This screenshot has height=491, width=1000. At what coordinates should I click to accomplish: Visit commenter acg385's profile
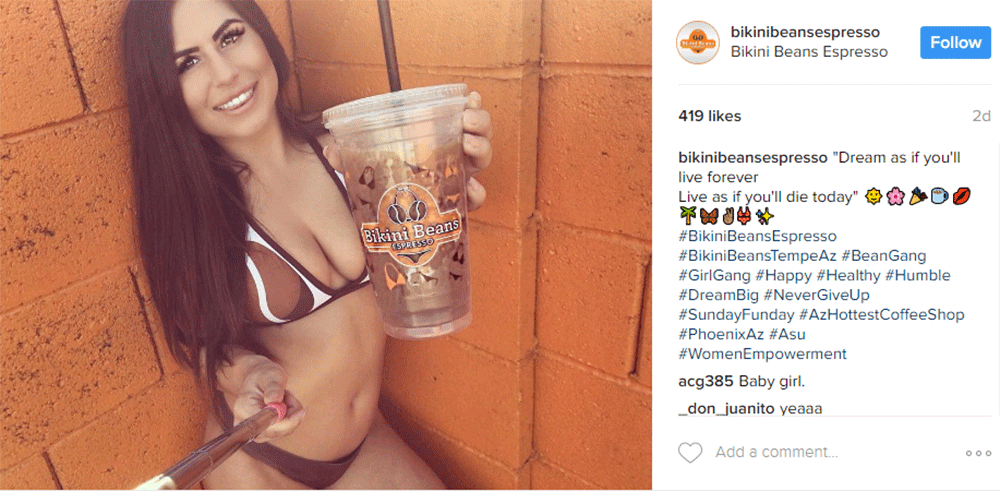coord(706,383)
